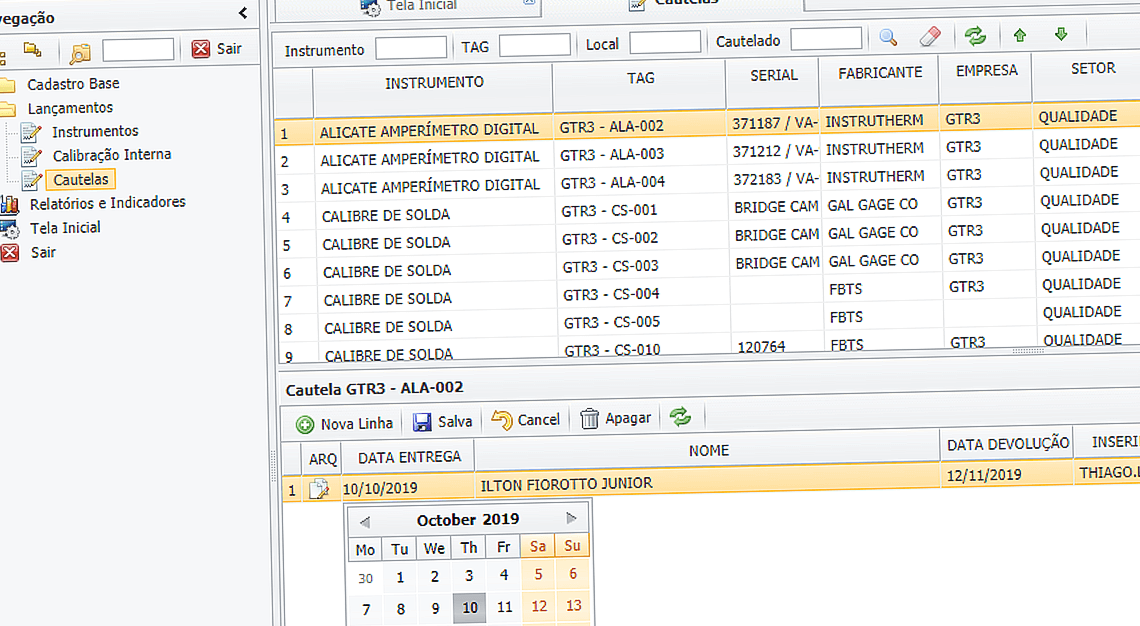The height and width of the screenshot is (626, 1140).
Task: Click the magnifier search icon in filter toolbar
Action: pos(888,36)
